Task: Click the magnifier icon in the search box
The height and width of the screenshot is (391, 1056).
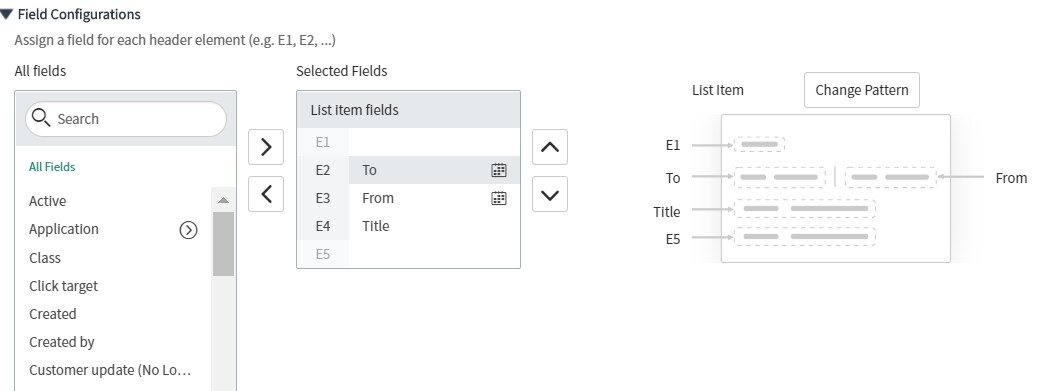Action: point(41,118)
